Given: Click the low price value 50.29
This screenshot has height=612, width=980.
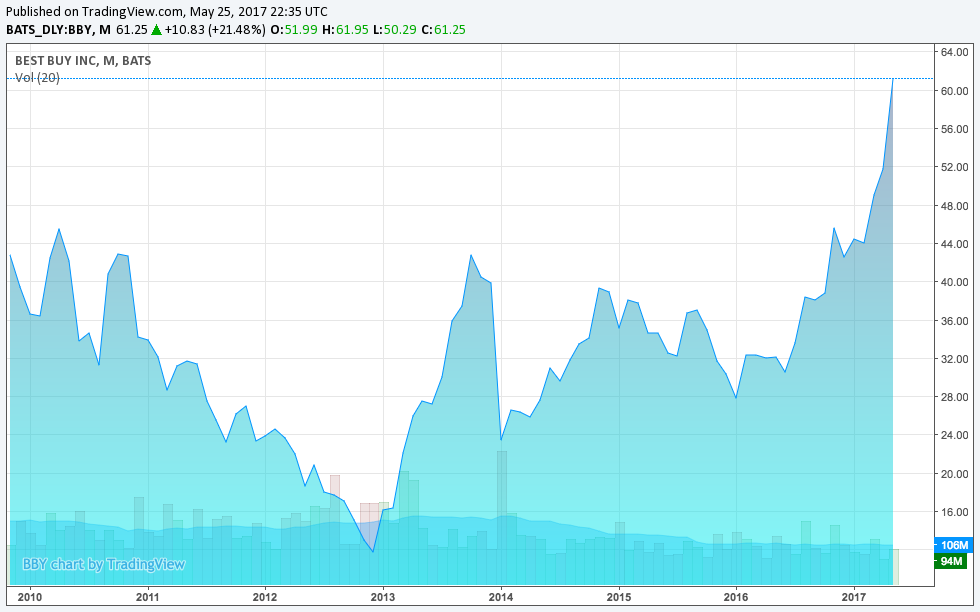Looking at the screenshot, I should click(x=400, y=29).
